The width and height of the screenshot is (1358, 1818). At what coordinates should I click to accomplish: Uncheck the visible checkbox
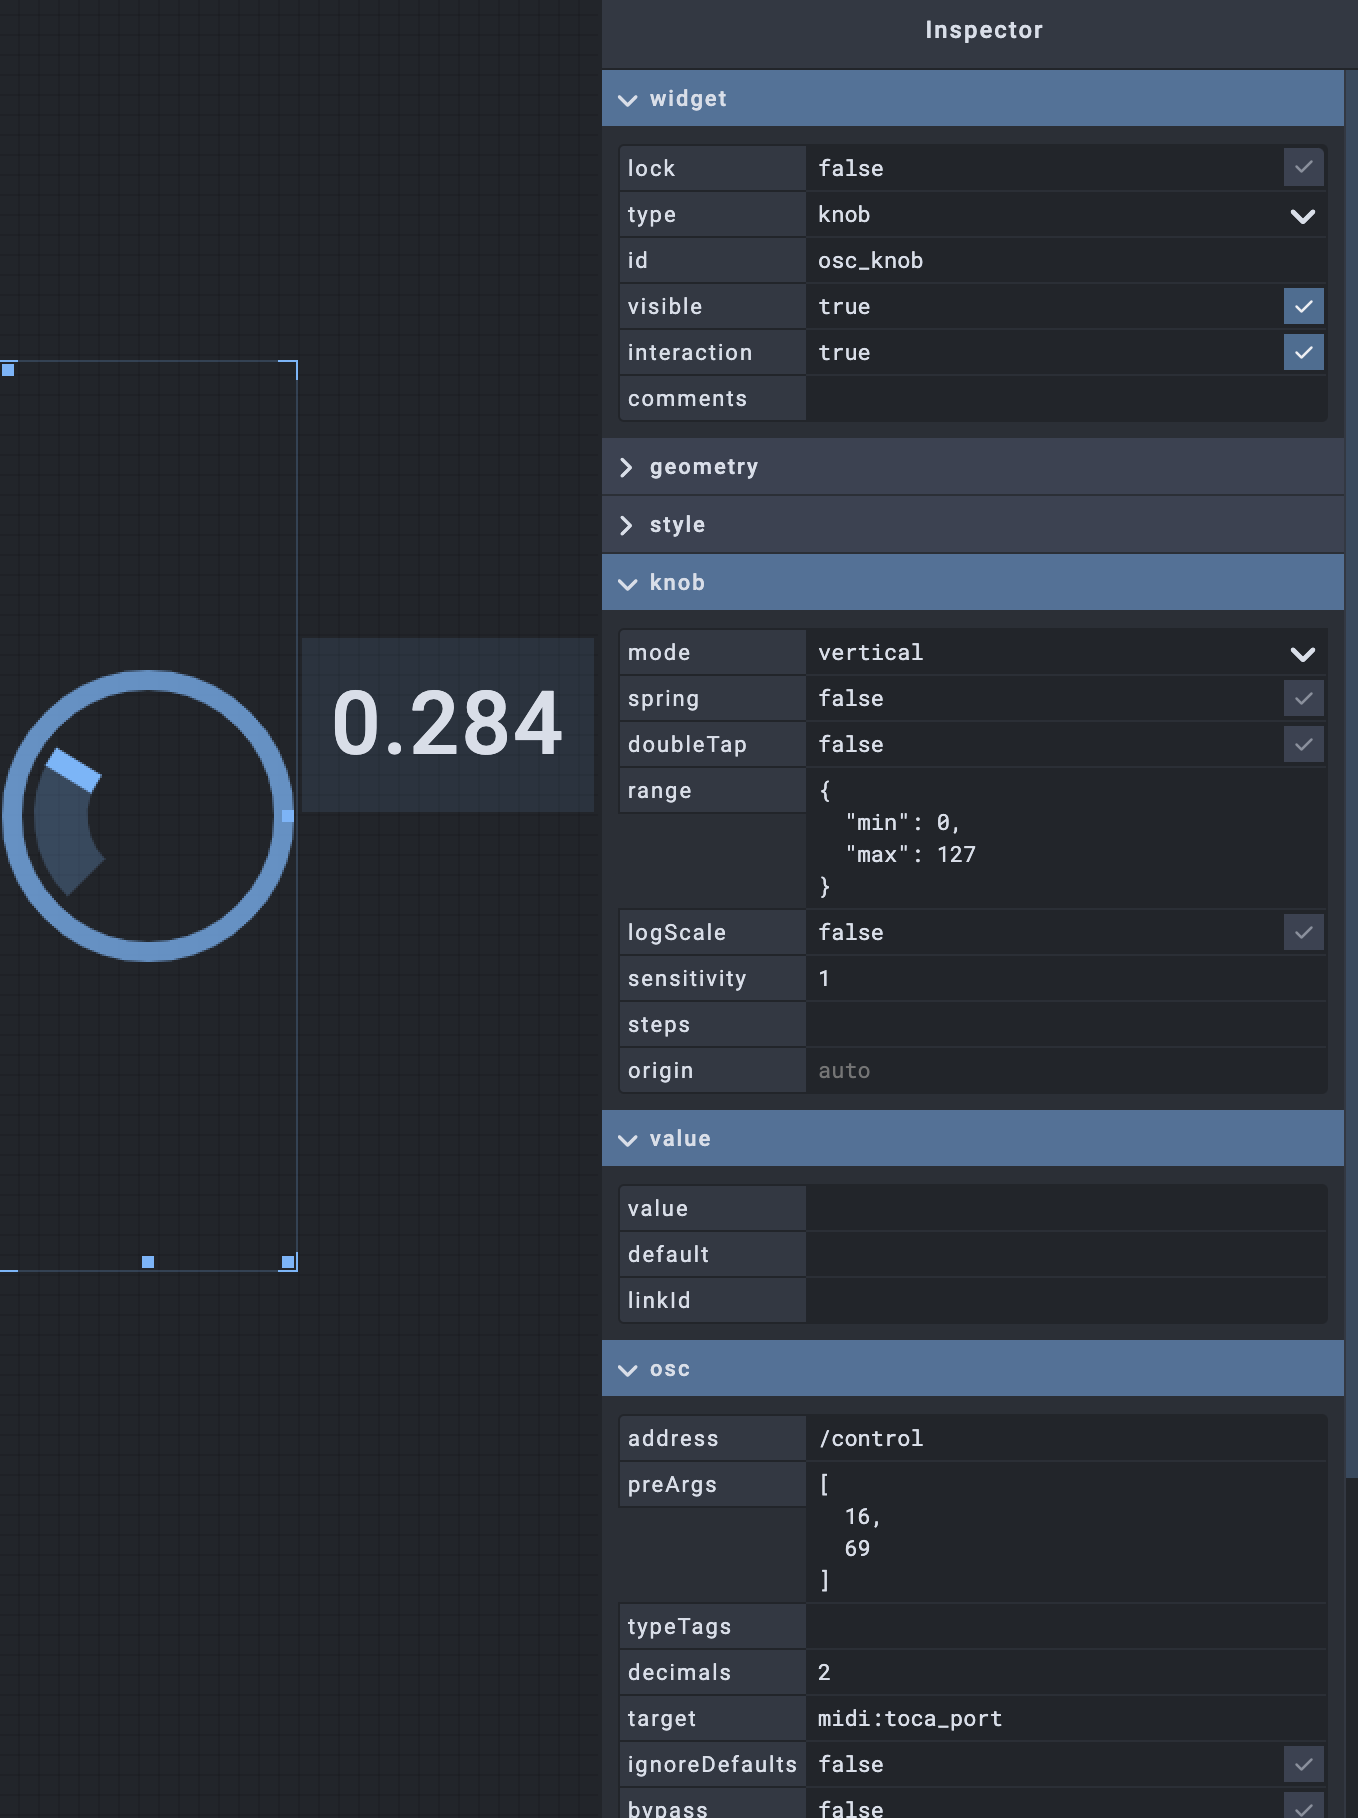(1303, 306)
